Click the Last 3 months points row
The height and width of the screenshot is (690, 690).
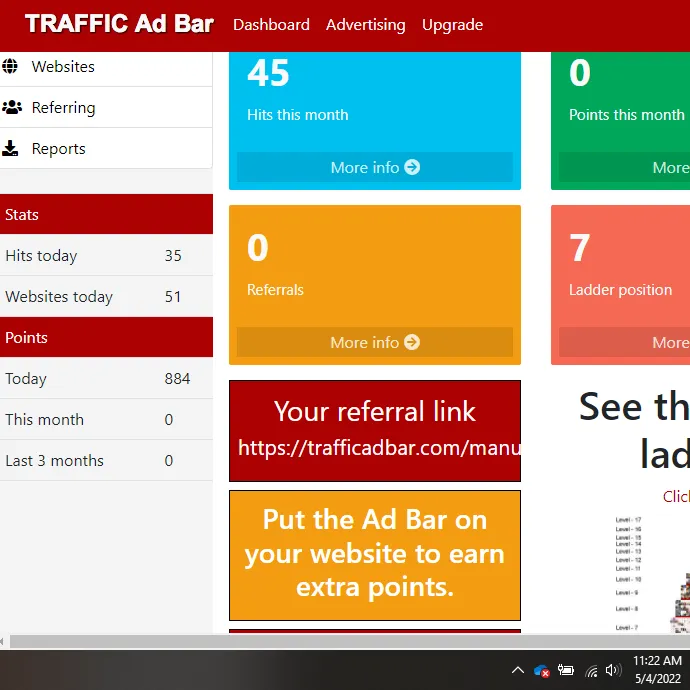(106, 460)
